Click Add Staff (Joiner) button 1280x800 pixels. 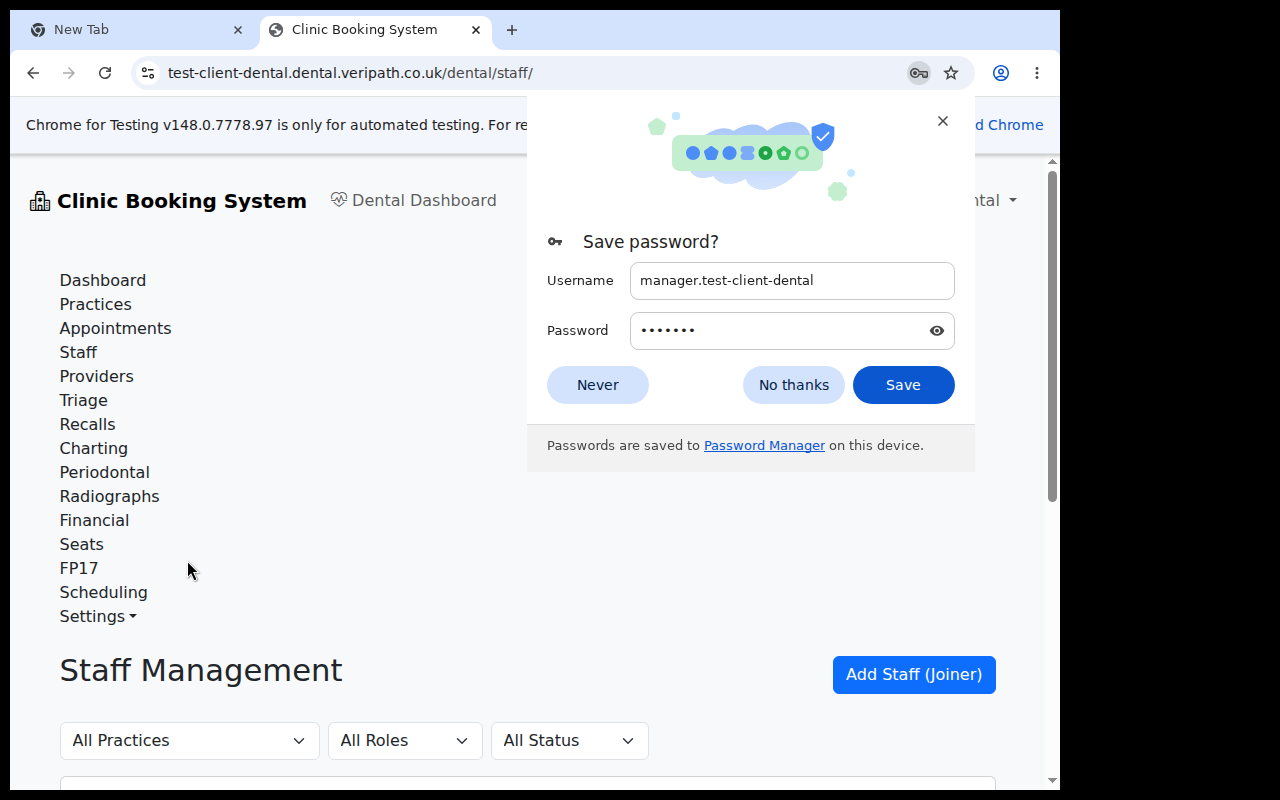tap(914, 675)
